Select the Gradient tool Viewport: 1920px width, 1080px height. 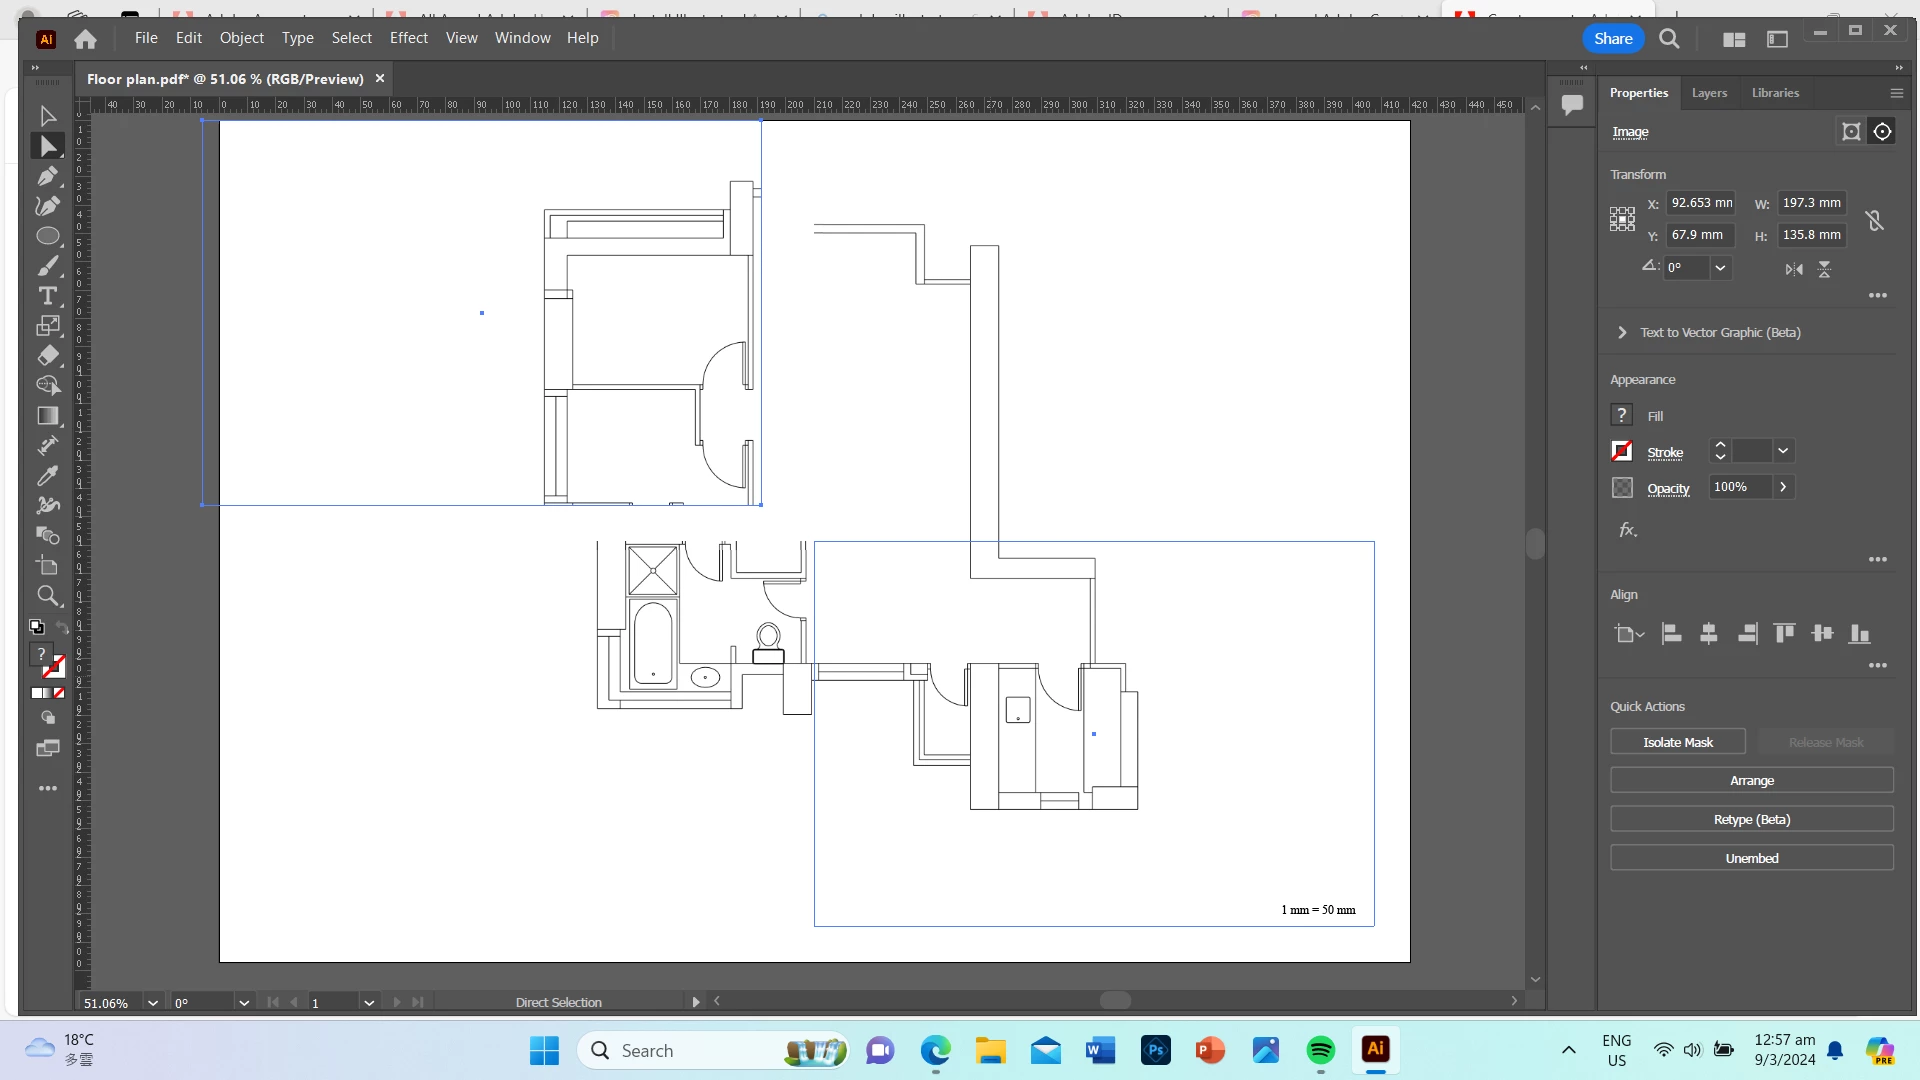click(47, 416)
